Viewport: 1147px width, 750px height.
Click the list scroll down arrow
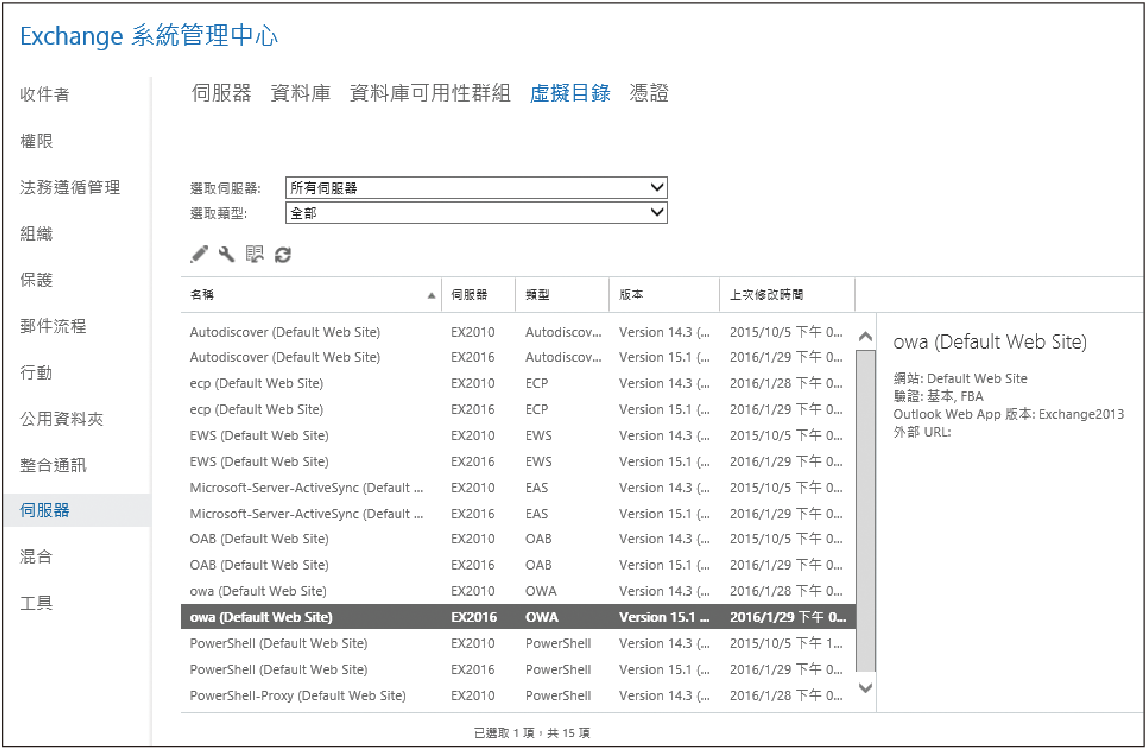[x=865, y=688]
